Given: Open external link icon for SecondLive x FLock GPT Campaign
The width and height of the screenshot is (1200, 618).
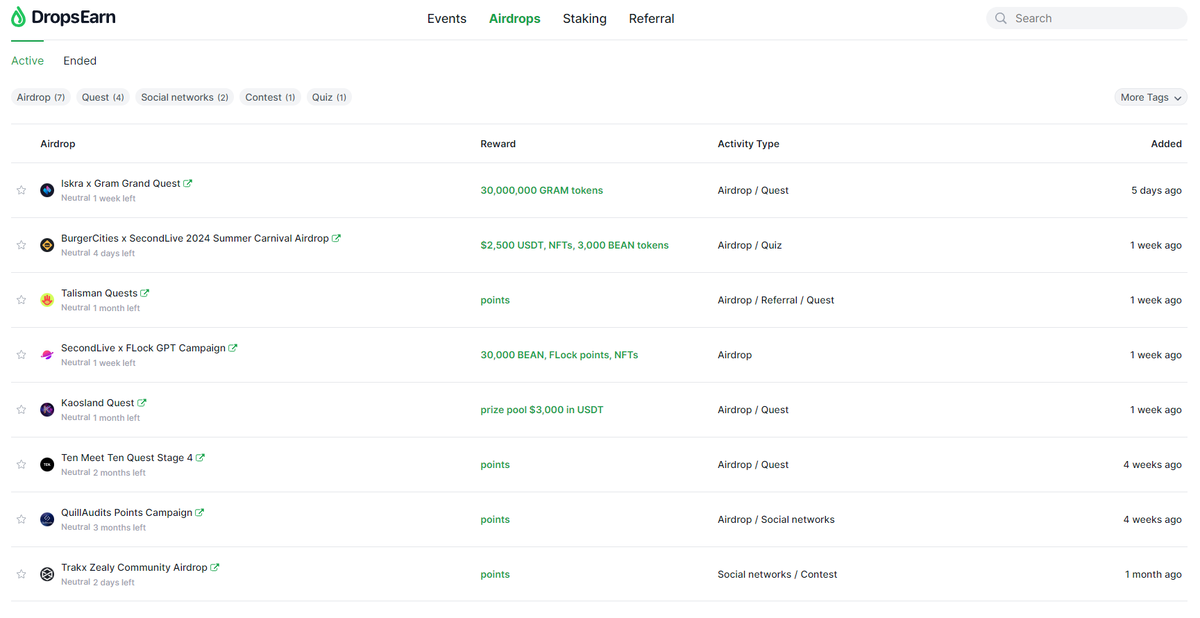Looking at the screenshot, I should [x=233, y=348].
